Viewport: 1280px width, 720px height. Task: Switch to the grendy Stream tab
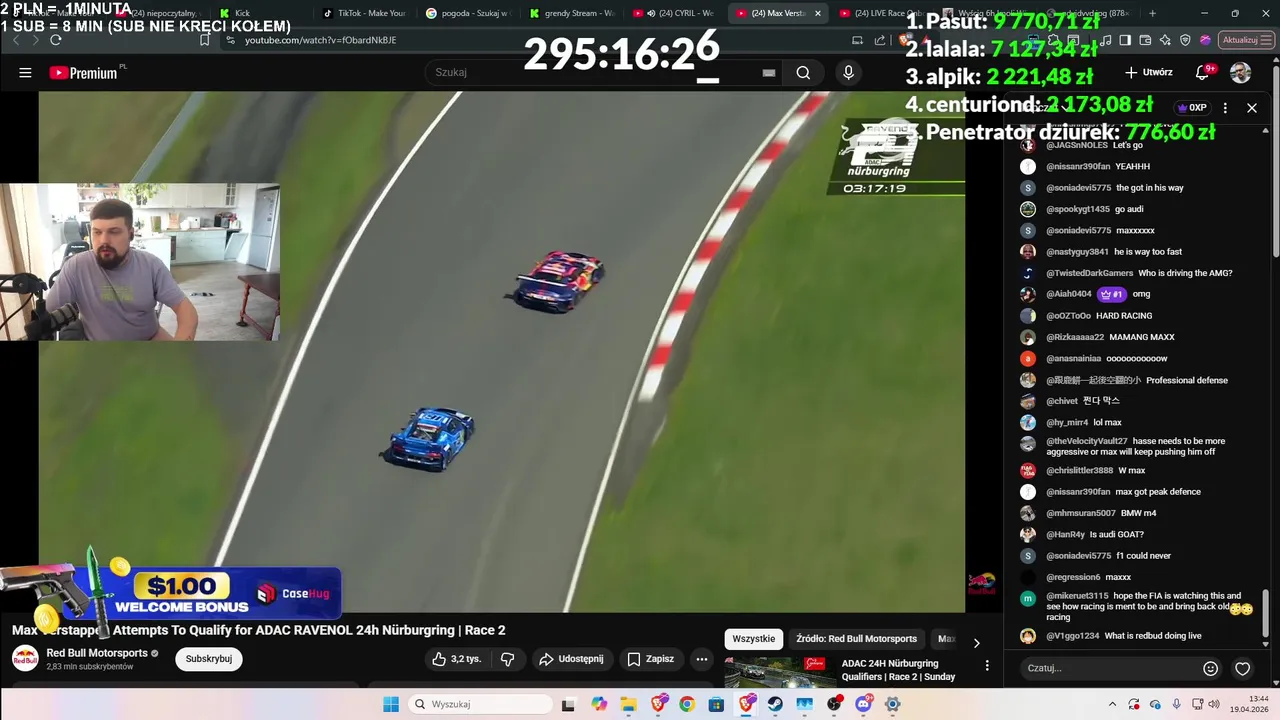click(x=571, y=13)
